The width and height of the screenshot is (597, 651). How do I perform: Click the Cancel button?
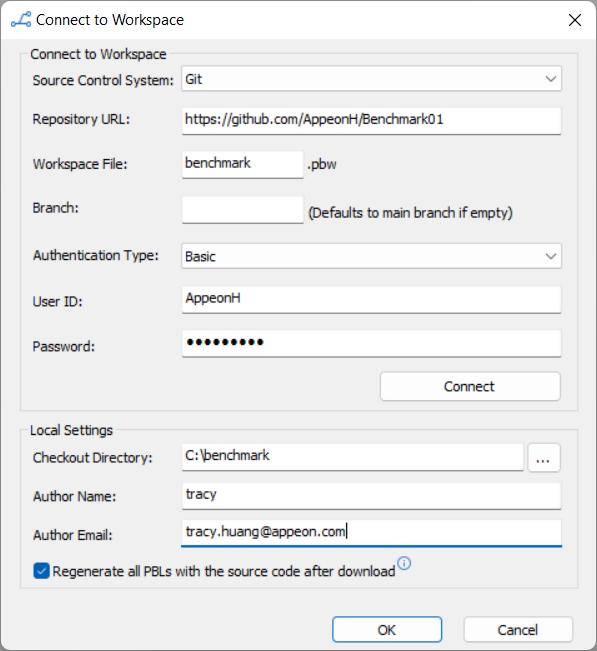tap(518, 629)
